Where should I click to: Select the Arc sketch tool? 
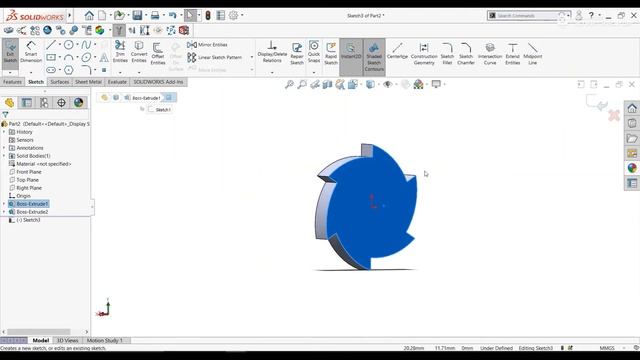click(69, 58)
